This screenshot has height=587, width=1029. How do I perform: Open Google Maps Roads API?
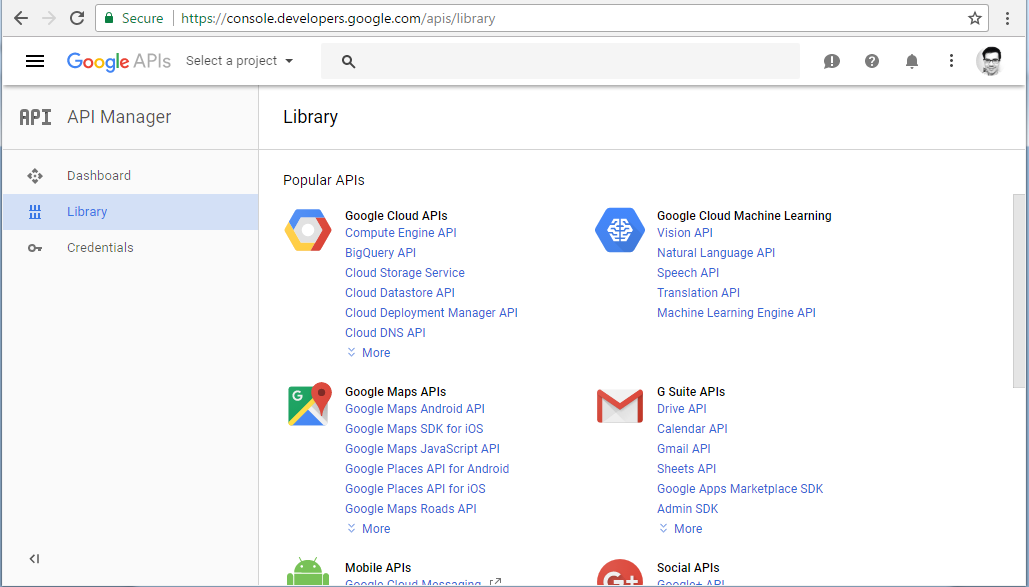point(411,509)
